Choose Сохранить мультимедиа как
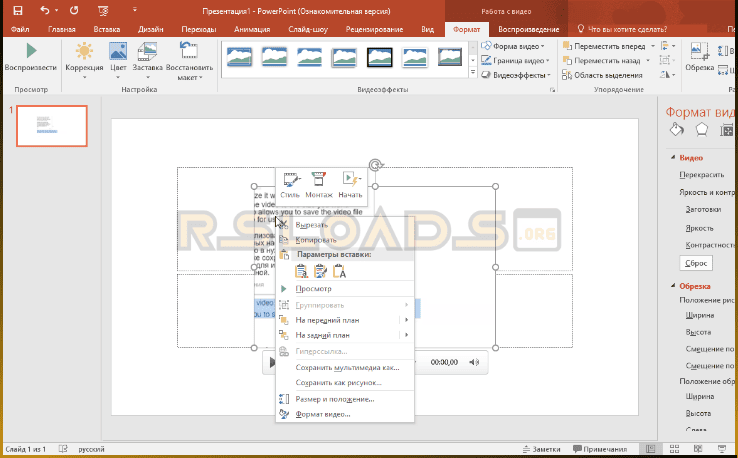The image size is (738, 458). [345, 368]
